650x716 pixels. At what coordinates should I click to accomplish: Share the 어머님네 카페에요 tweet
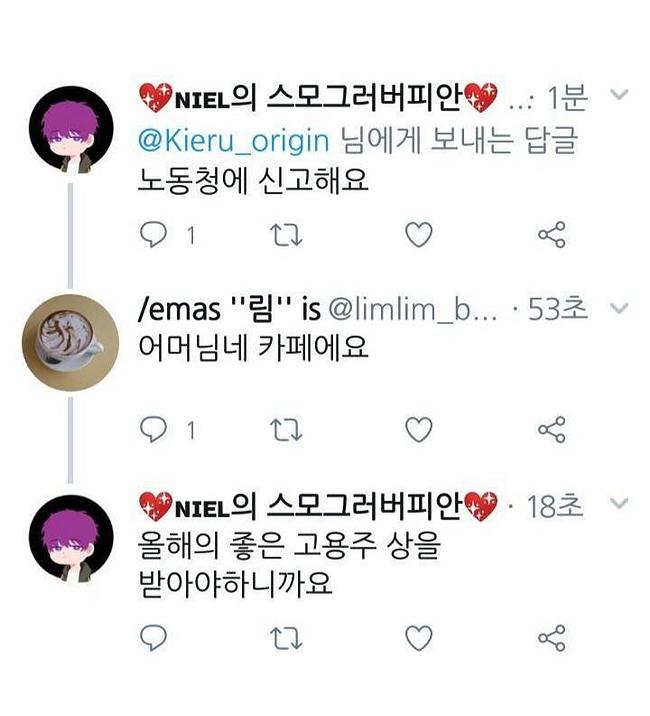pyautogui.click(x=552, y=430)
